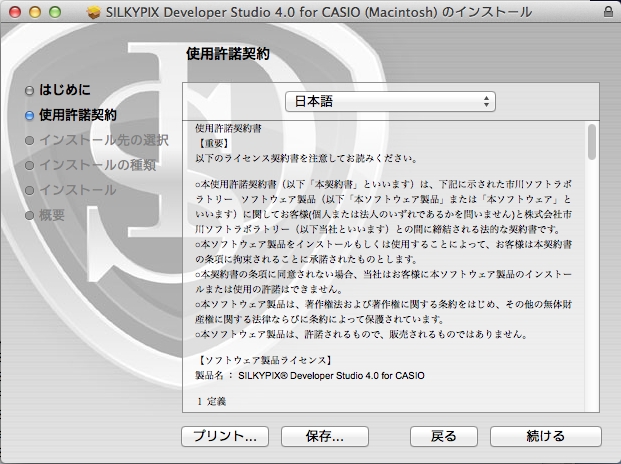
Task: Open the 日本語 language dropdown
Action: point(390,101)
